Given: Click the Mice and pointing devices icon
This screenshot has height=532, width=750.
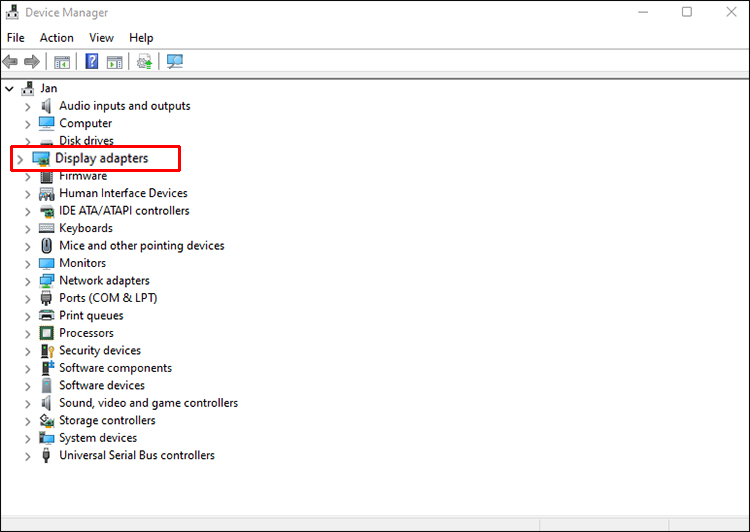Looking at the screenshot, I should tap(46, 245).
